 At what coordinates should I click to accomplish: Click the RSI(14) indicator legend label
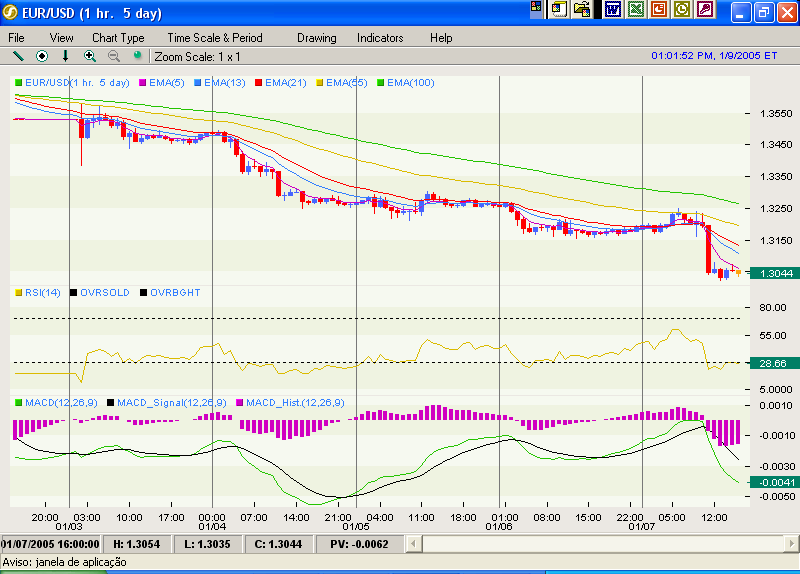pyautogui.click(x=43, y=293)
